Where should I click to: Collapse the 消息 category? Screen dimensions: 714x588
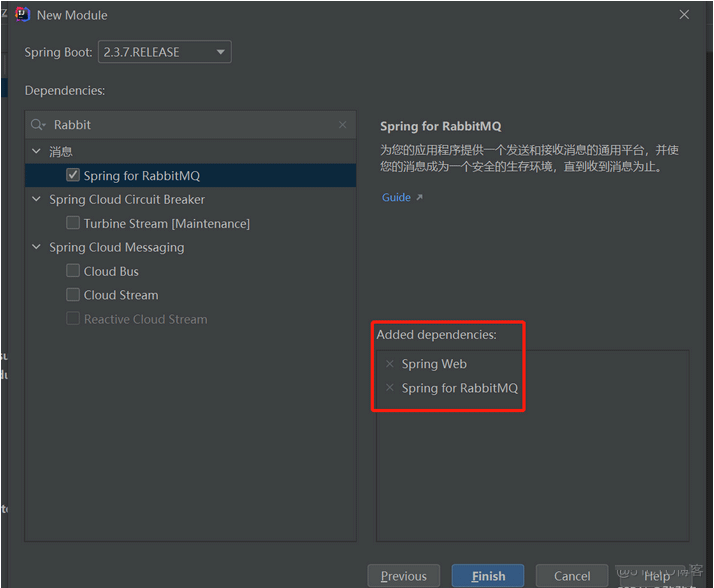coord(37,152)
